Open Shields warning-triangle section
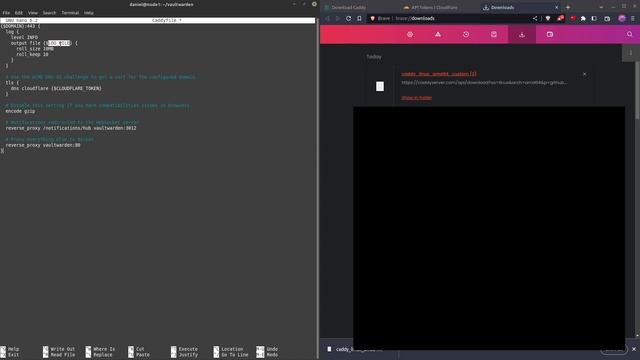 click(438, 34)
